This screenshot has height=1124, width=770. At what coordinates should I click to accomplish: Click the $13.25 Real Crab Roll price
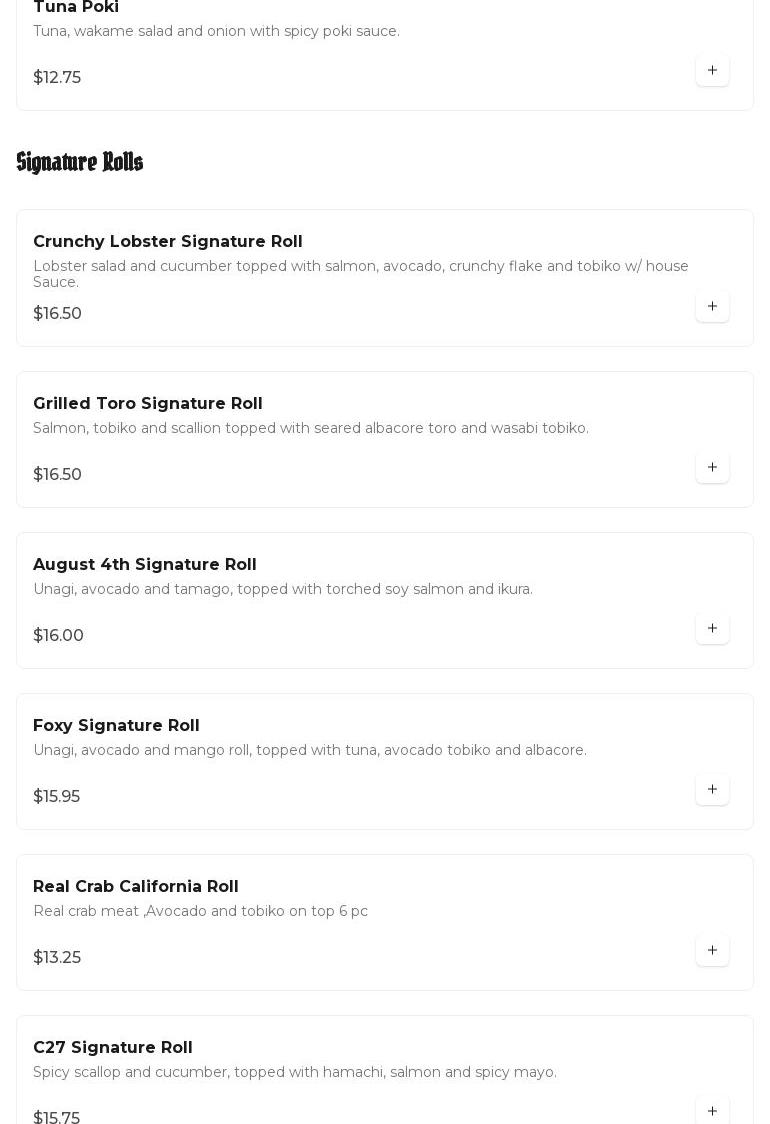coord(57,957)
